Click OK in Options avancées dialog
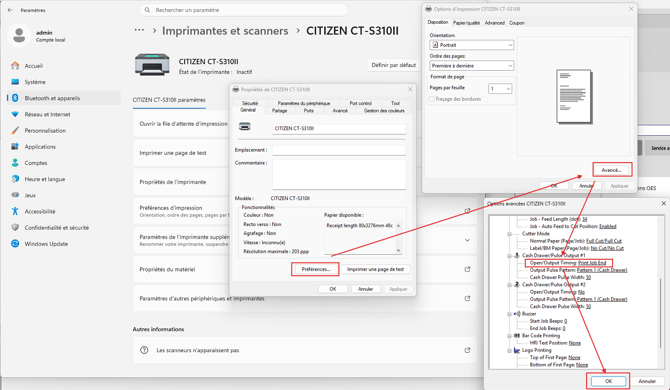The width and height of the screenshot is (670, 390). pos(608,381)
